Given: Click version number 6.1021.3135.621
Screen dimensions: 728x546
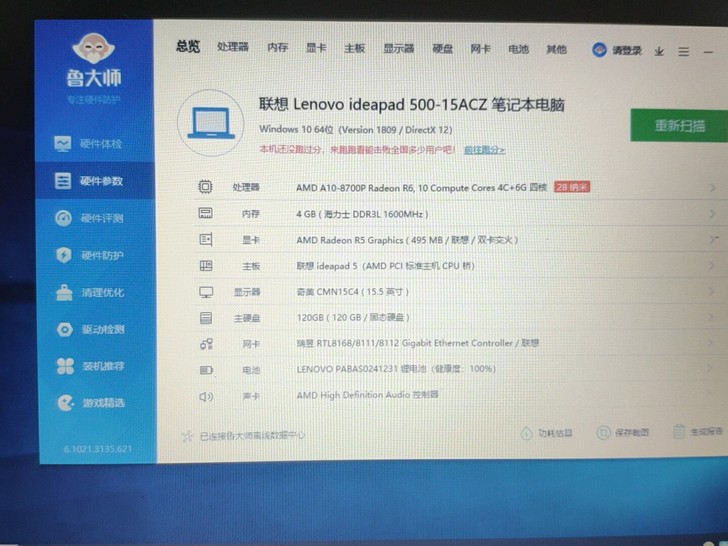Looking at the screenshot, I should point(98,449).
